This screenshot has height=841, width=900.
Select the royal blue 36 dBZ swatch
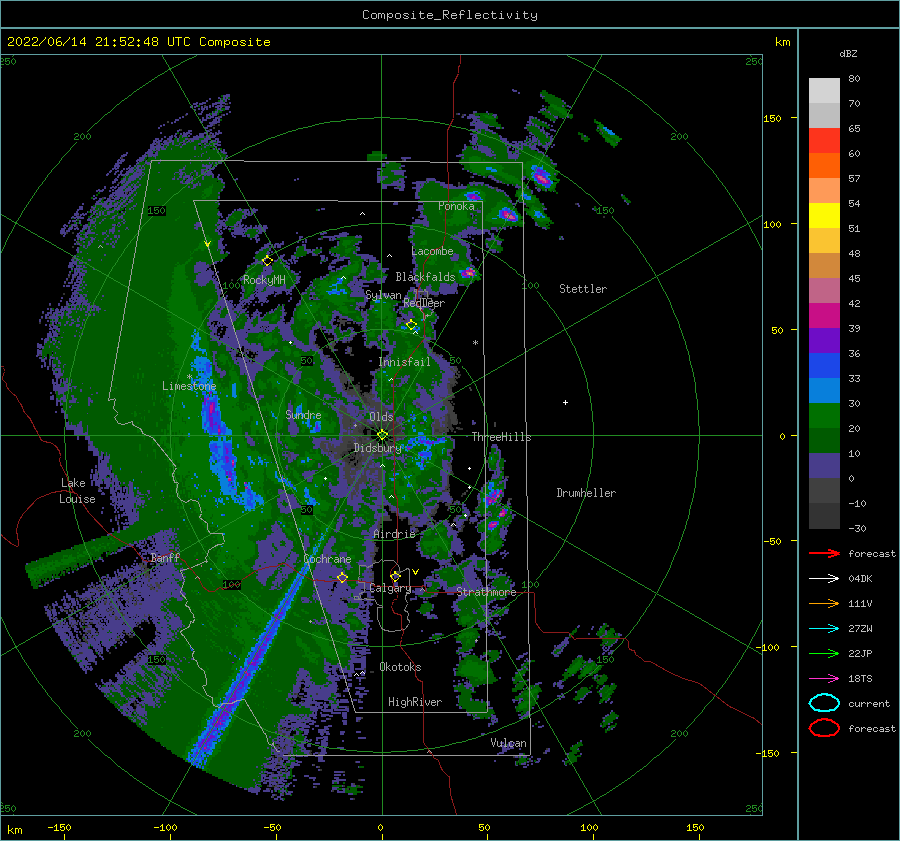[x=824, y=365]
